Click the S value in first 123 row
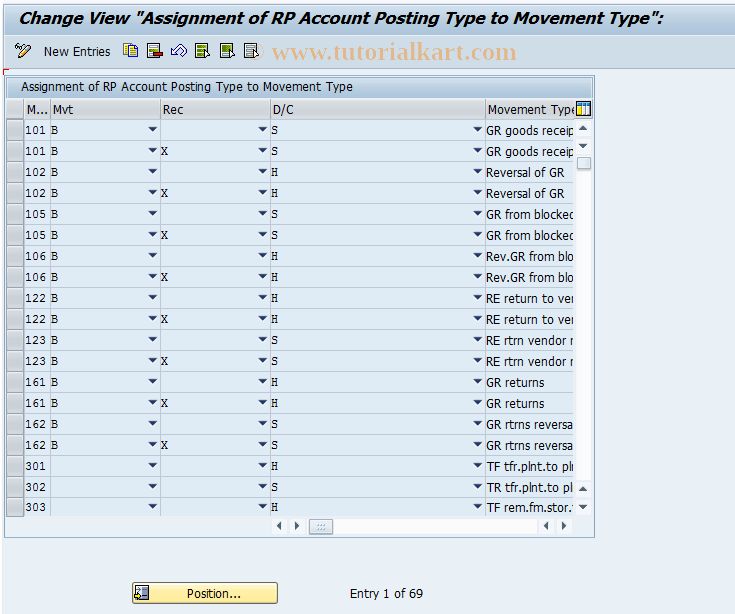 tap(274, 340)
